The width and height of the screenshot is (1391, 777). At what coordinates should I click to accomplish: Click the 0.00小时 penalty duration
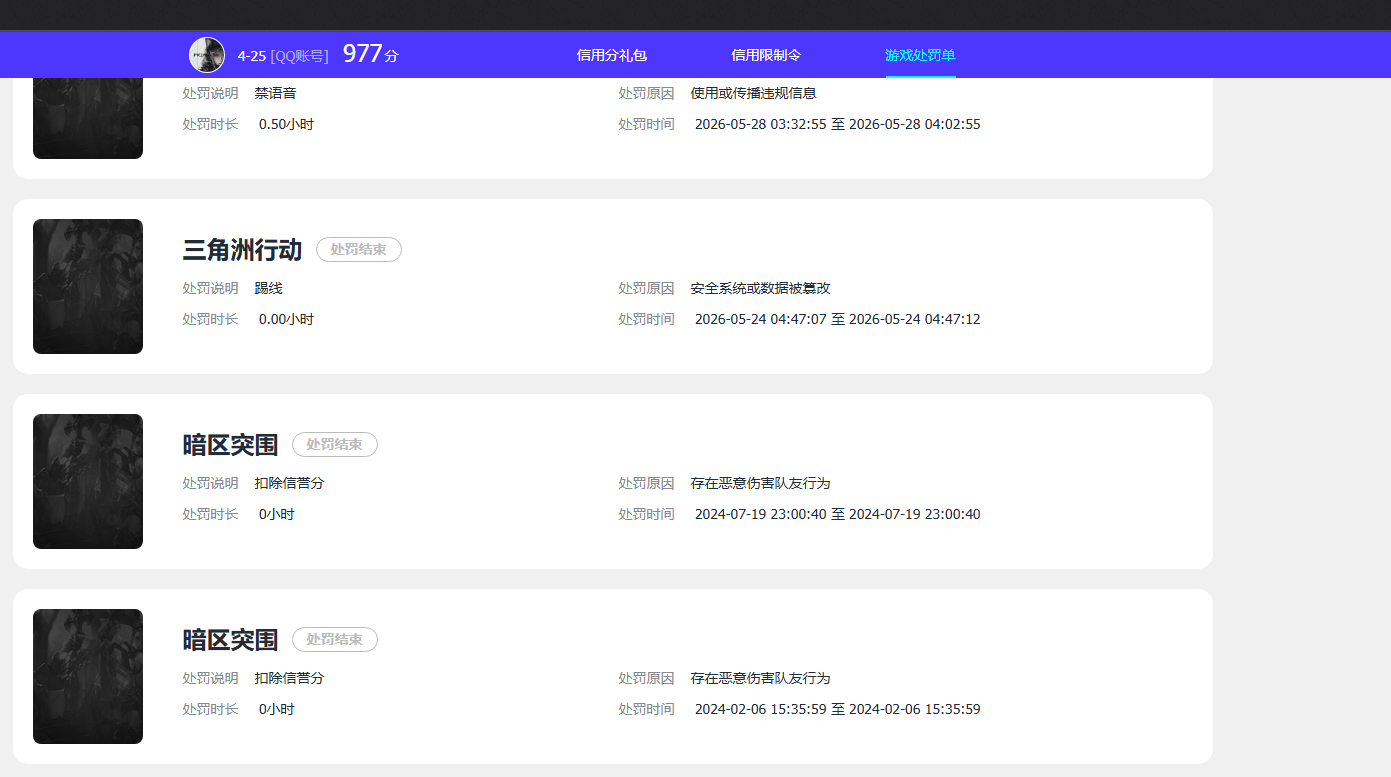[x=286, y=319]
